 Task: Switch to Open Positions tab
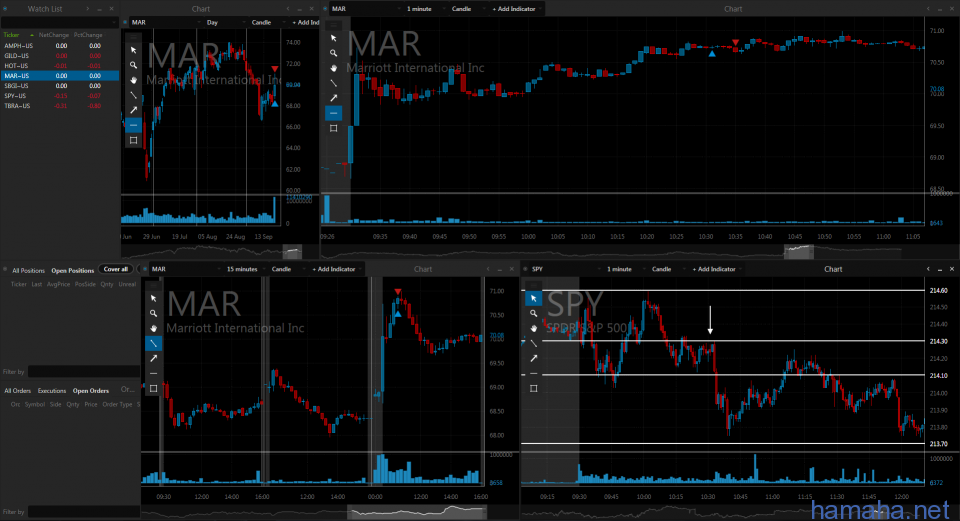tap(72, 270)
